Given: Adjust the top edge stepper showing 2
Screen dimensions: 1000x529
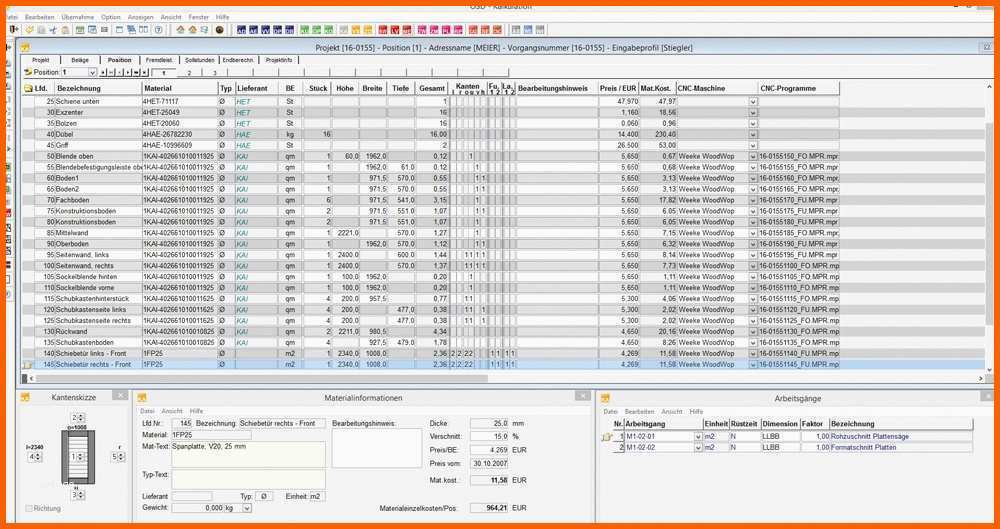Looking at the screenshot, I should pos(78,417).
